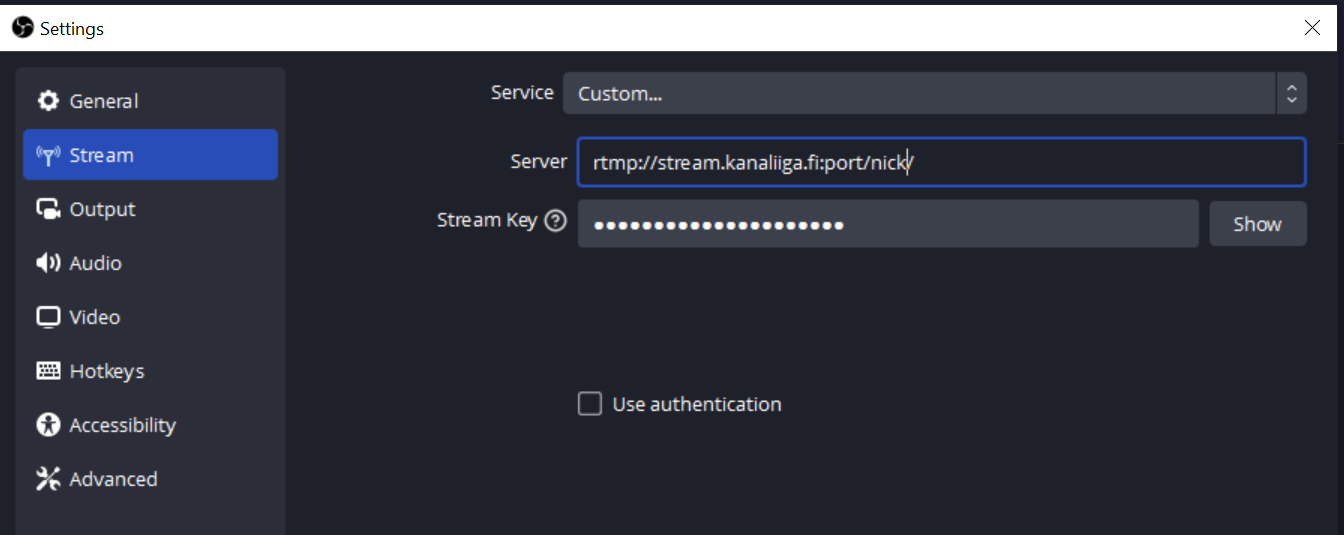Click the Output monitor-camera icon

48,209
